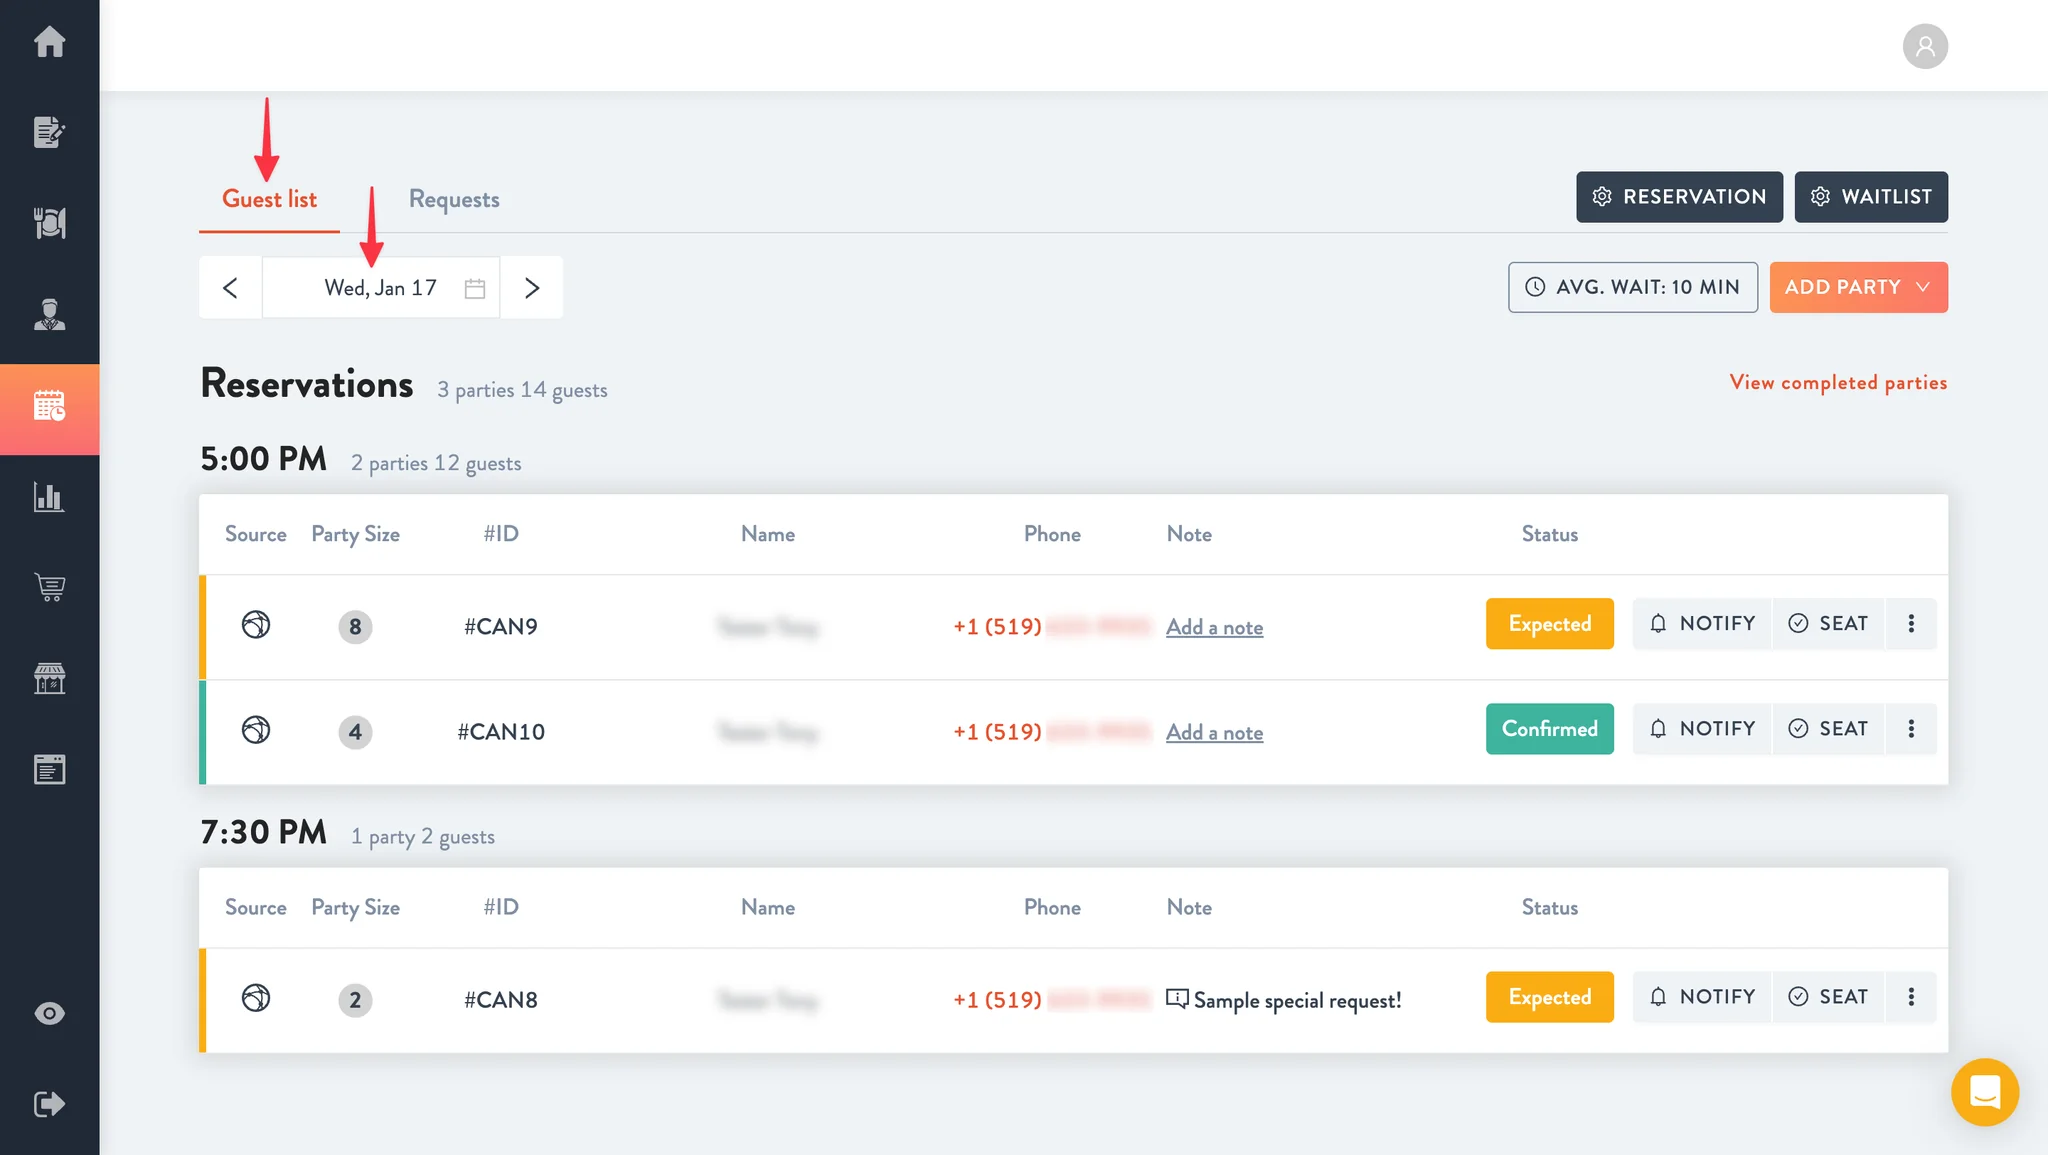Open View completed parties link
2048x1155 pixels.
pyautogui.click(x=1838, y=383)
